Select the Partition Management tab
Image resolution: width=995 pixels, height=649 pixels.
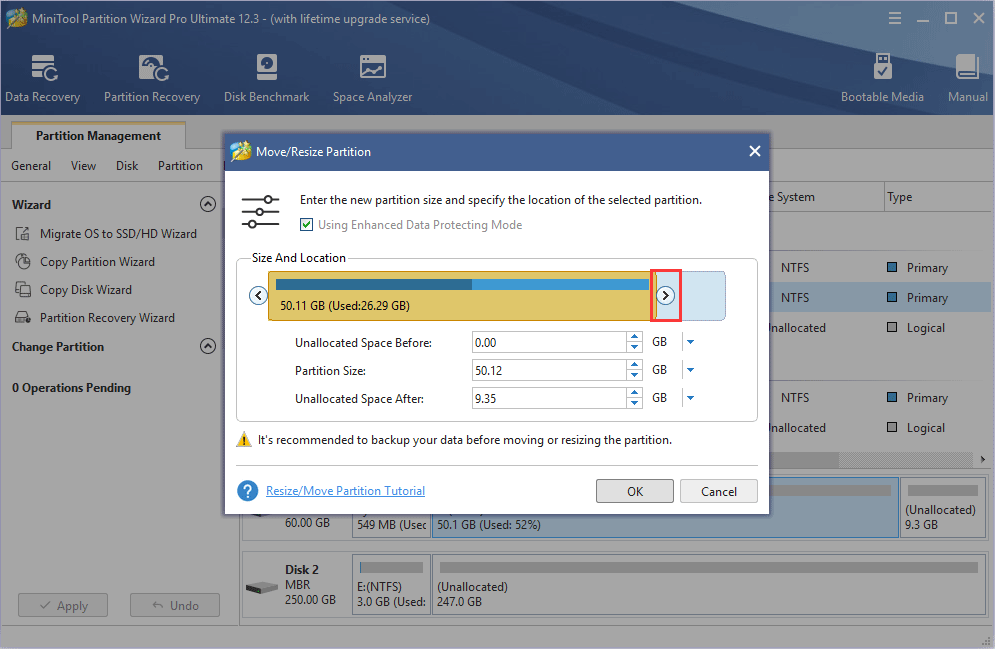(98, 136)
